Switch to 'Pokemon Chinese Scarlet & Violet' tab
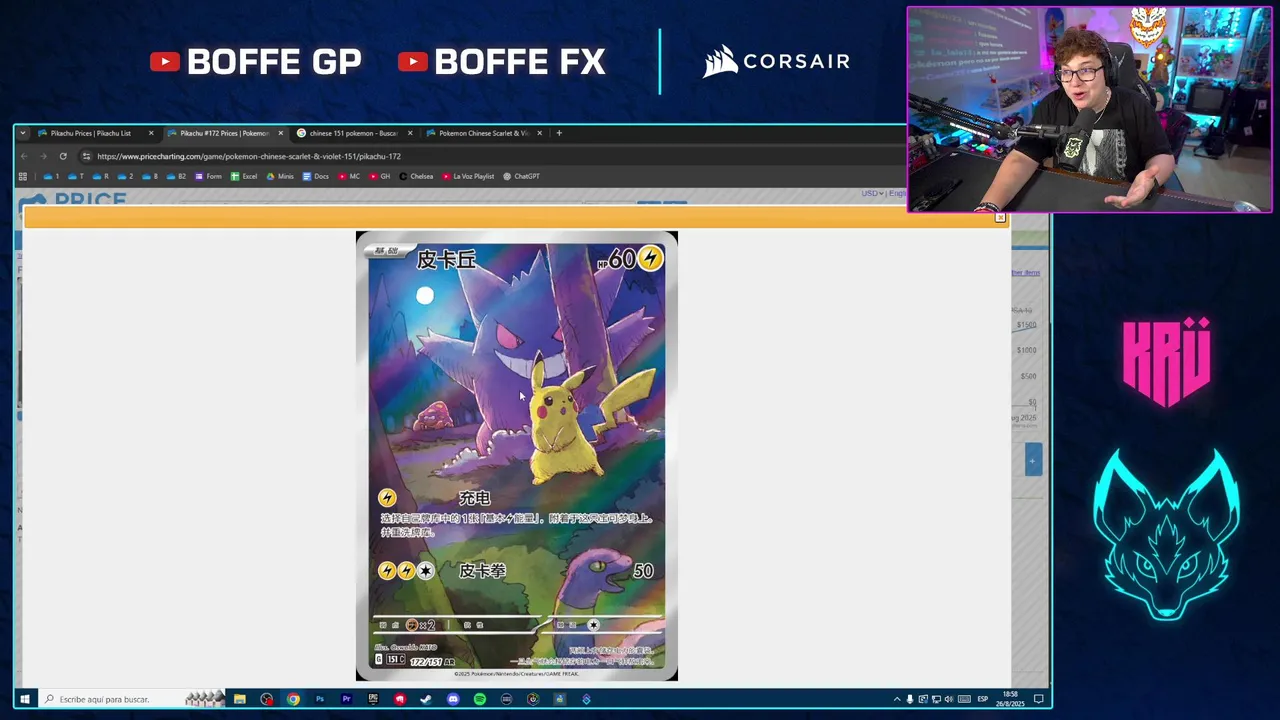Image resolution: width=1280 pixels, height=720 pixels. click(x=482, y=133)
